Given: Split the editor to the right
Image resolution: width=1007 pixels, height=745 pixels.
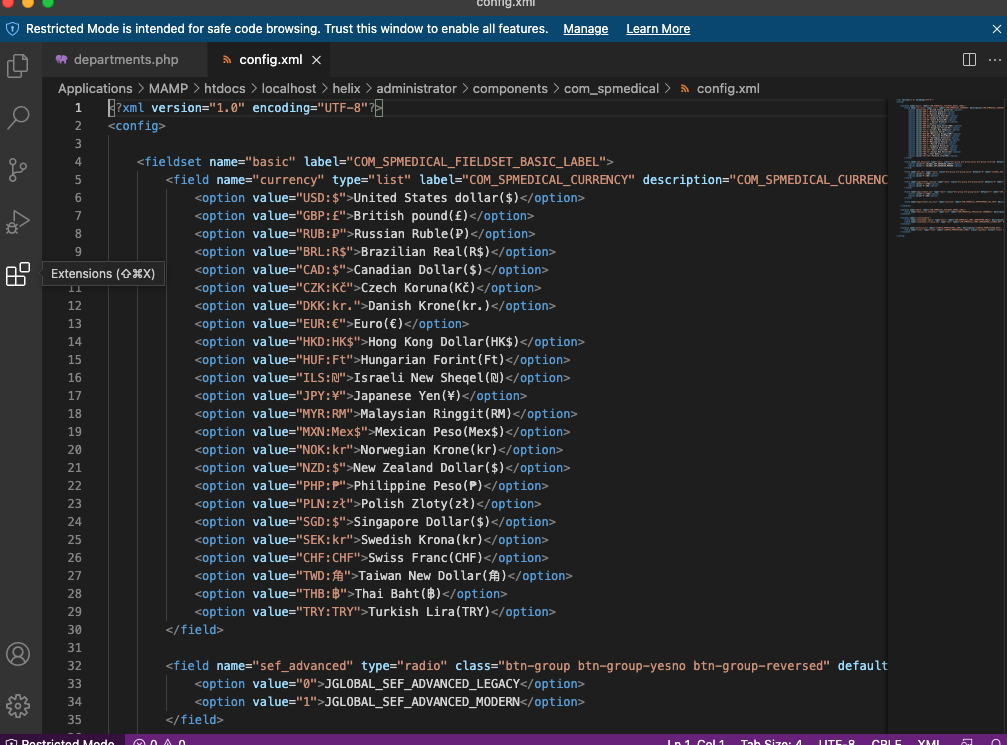Looking at the screenshot, I should pyautogui.click(x=969, y=60).
